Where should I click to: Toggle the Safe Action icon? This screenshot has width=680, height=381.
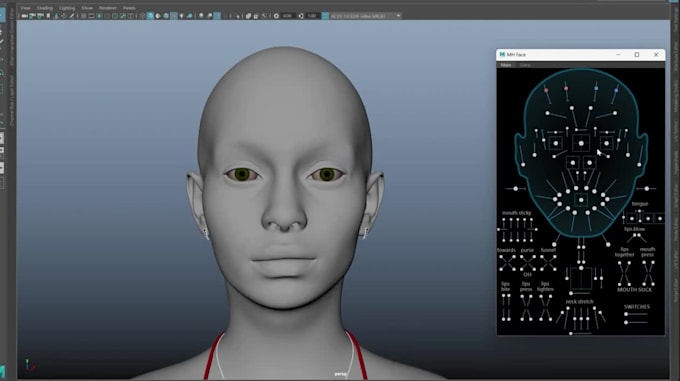point(123,16)
